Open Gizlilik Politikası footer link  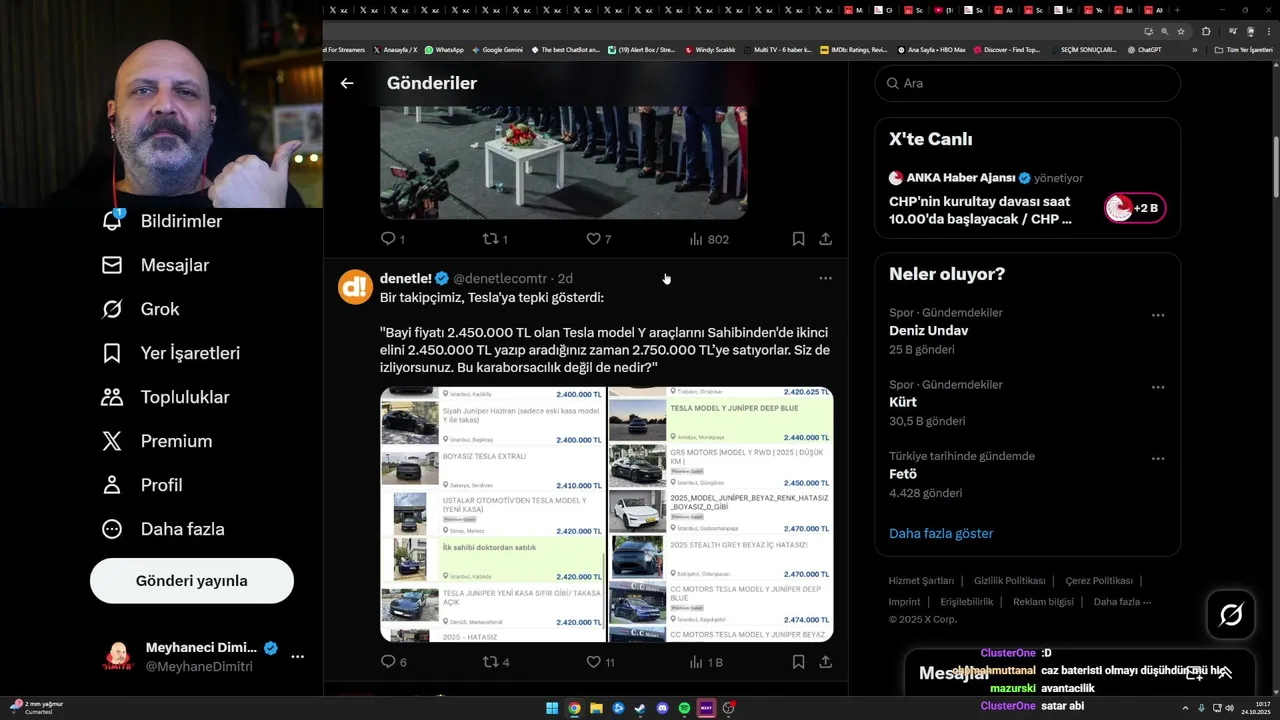1010,581
